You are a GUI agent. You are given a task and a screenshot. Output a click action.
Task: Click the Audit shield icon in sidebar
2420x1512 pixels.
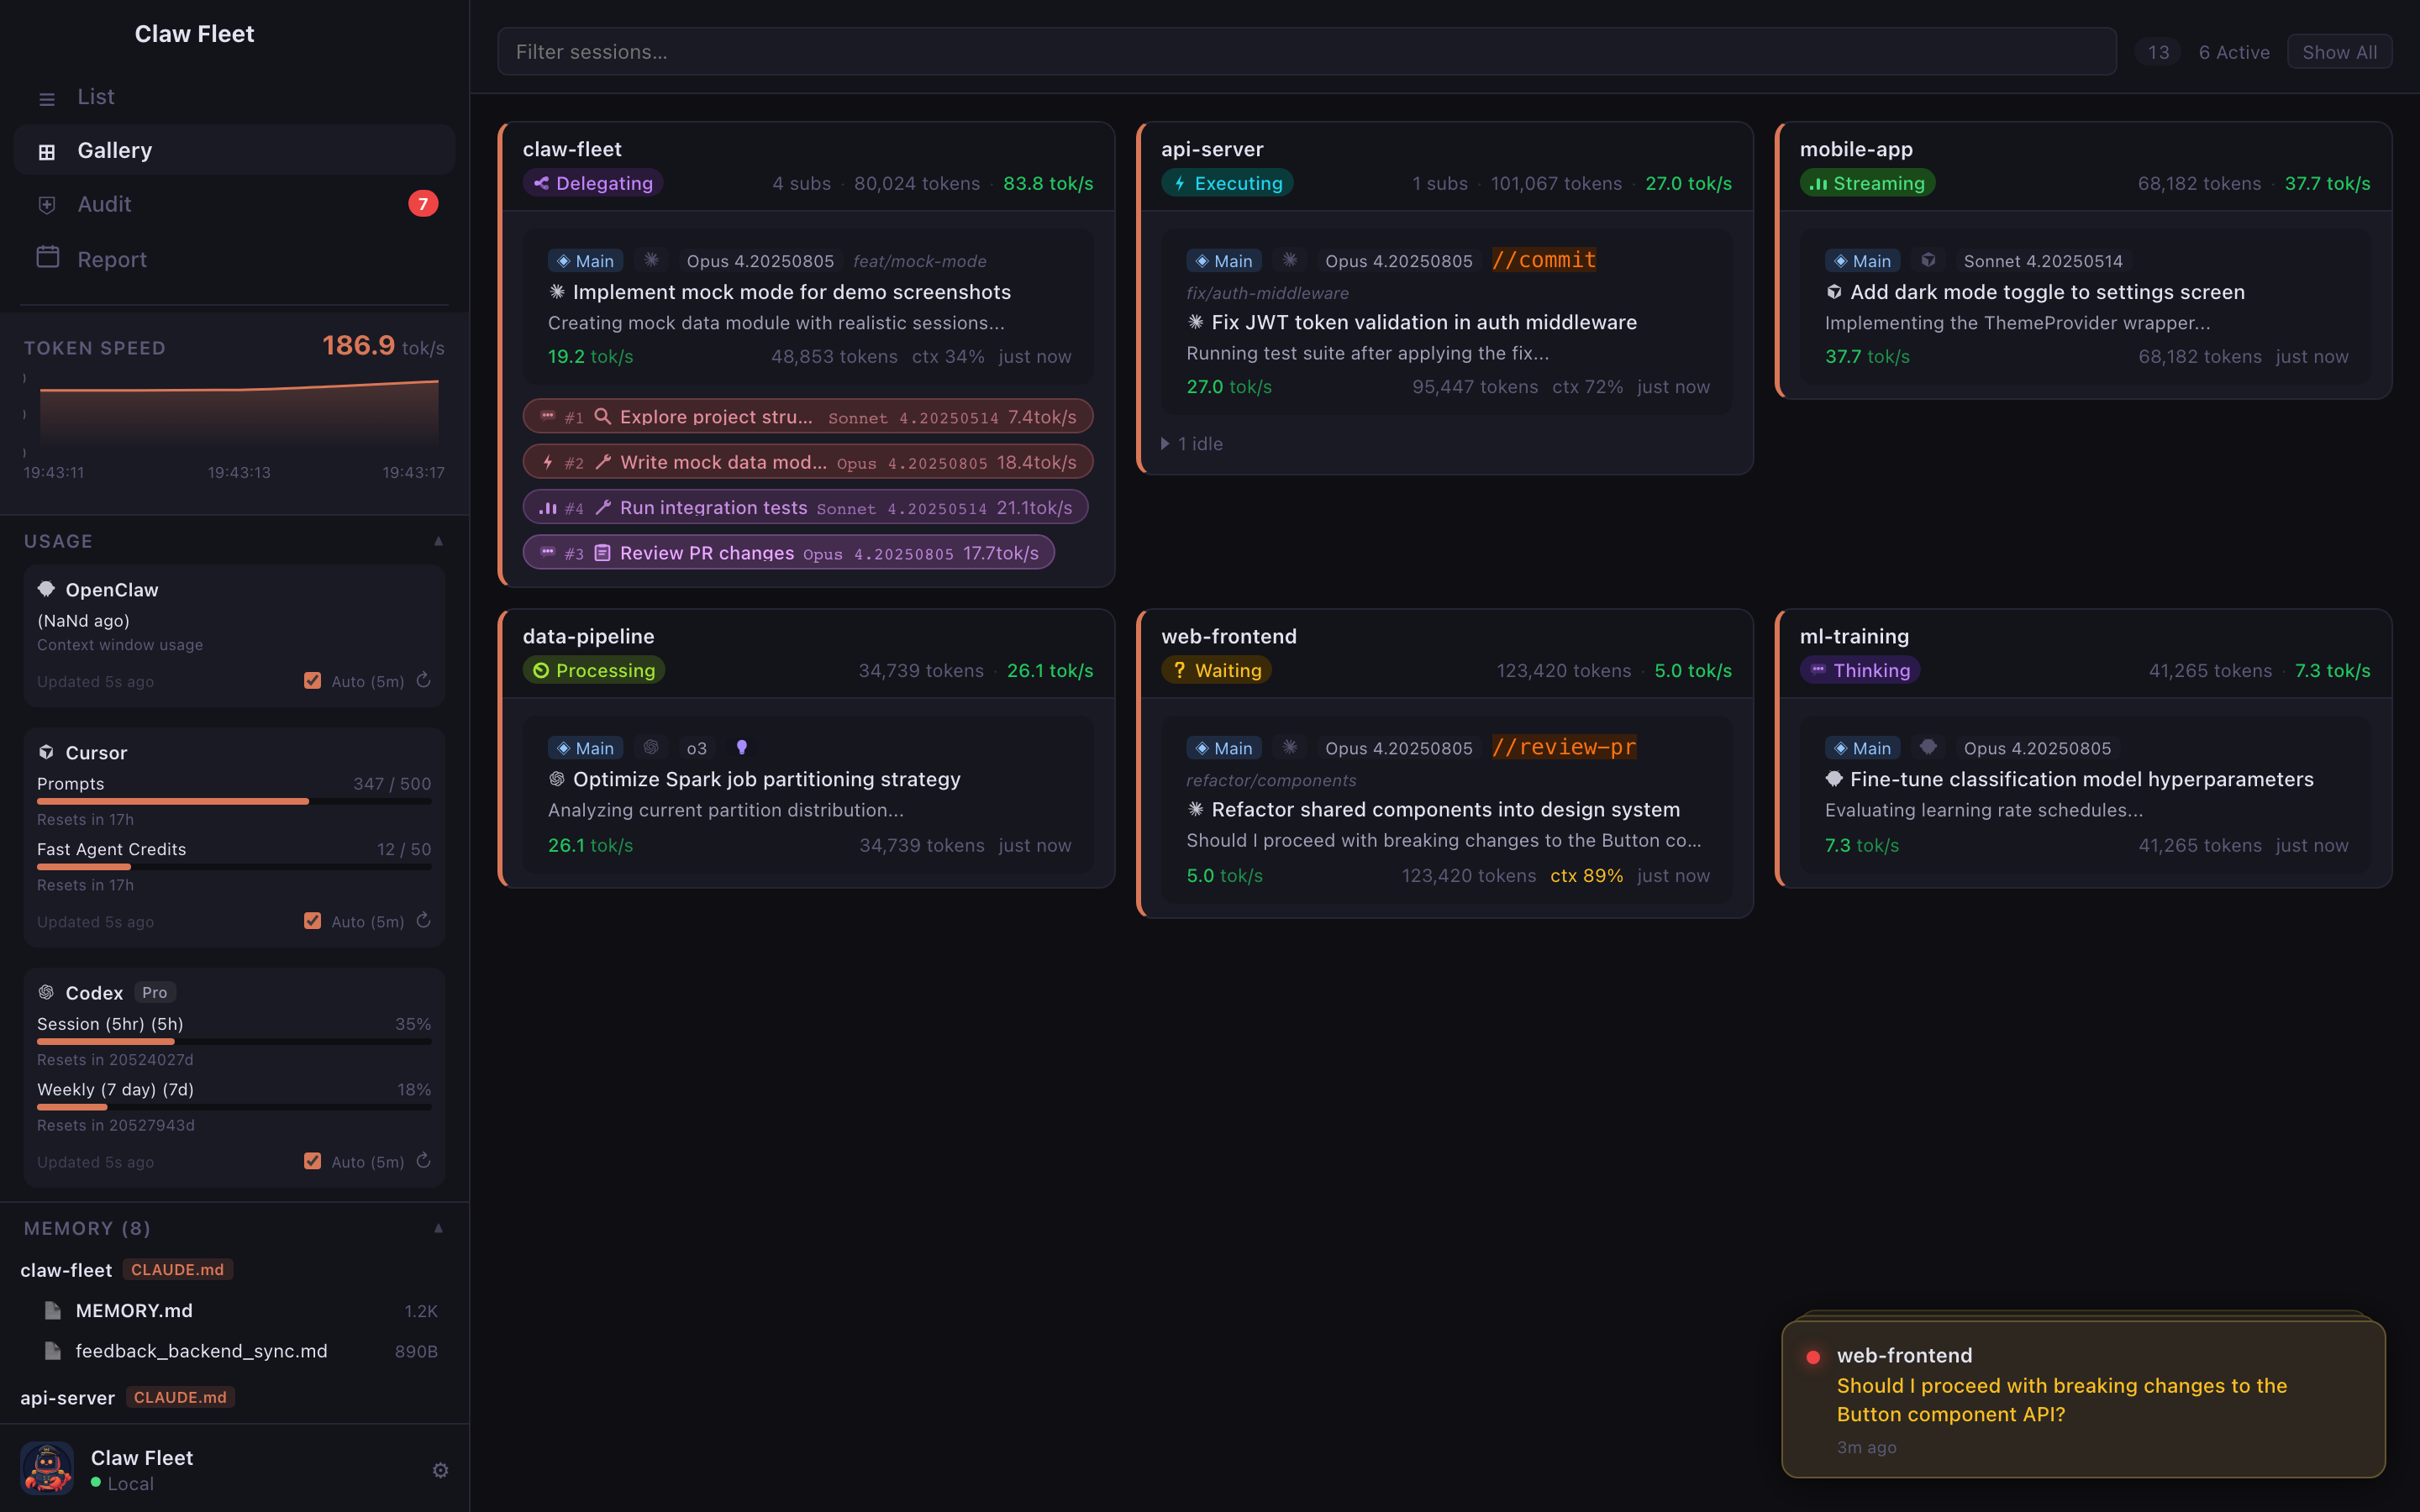[47, 205]
